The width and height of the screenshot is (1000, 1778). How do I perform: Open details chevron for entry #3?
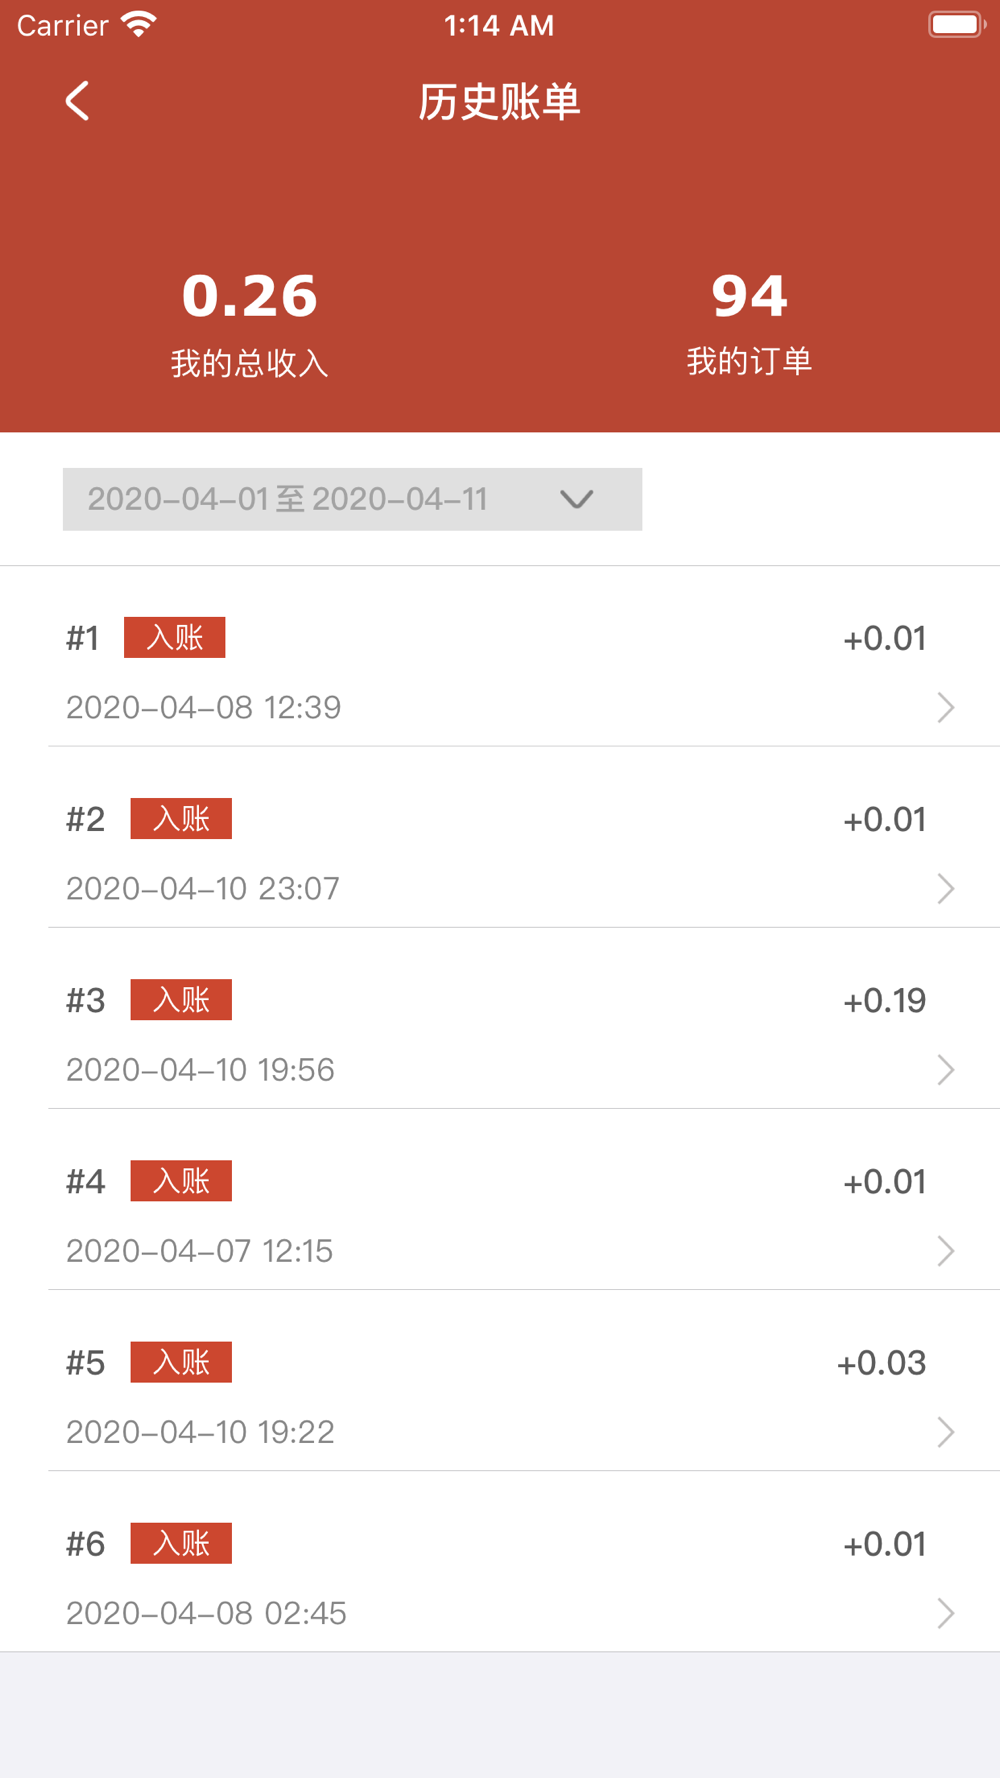click(x=945, y=1070)
